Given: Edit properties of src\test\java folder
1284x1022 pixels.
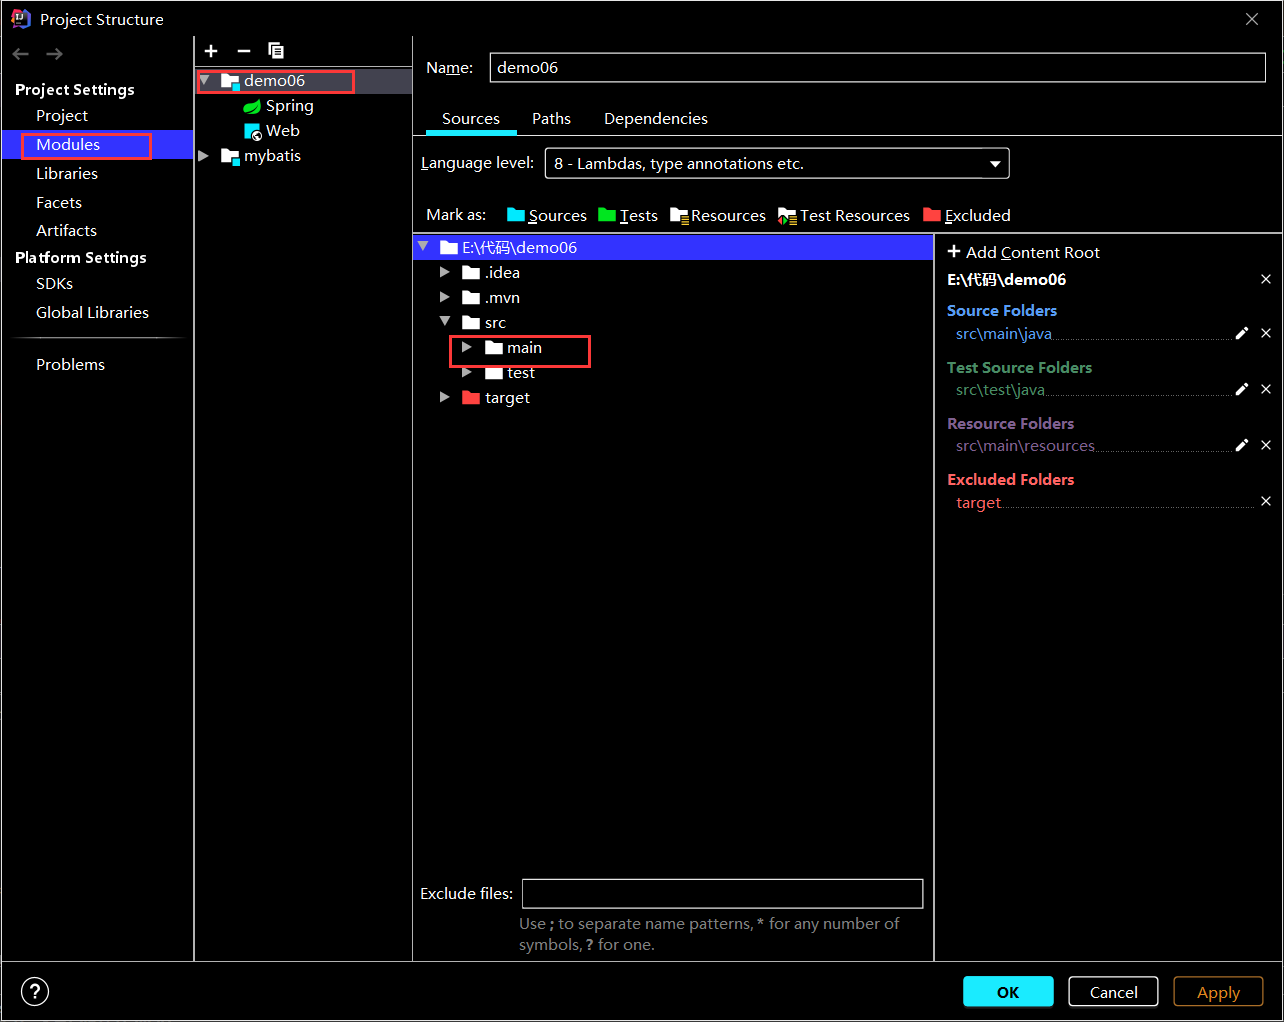Looking at the screenshot, I should coord(1242,389).
